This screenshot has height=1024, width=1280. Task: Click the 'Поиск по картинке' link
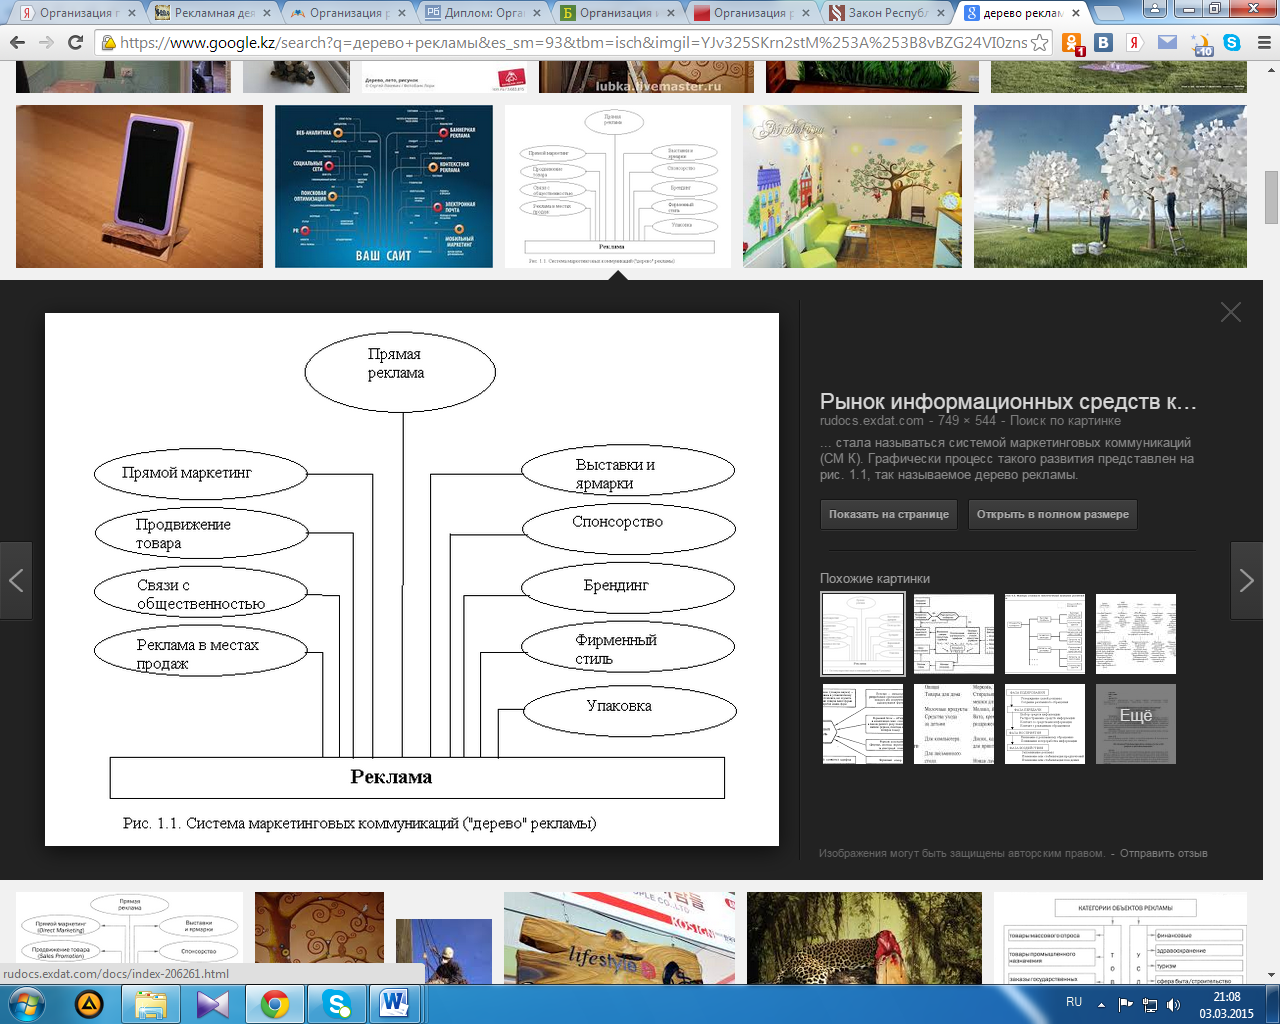click(1066, 421)
